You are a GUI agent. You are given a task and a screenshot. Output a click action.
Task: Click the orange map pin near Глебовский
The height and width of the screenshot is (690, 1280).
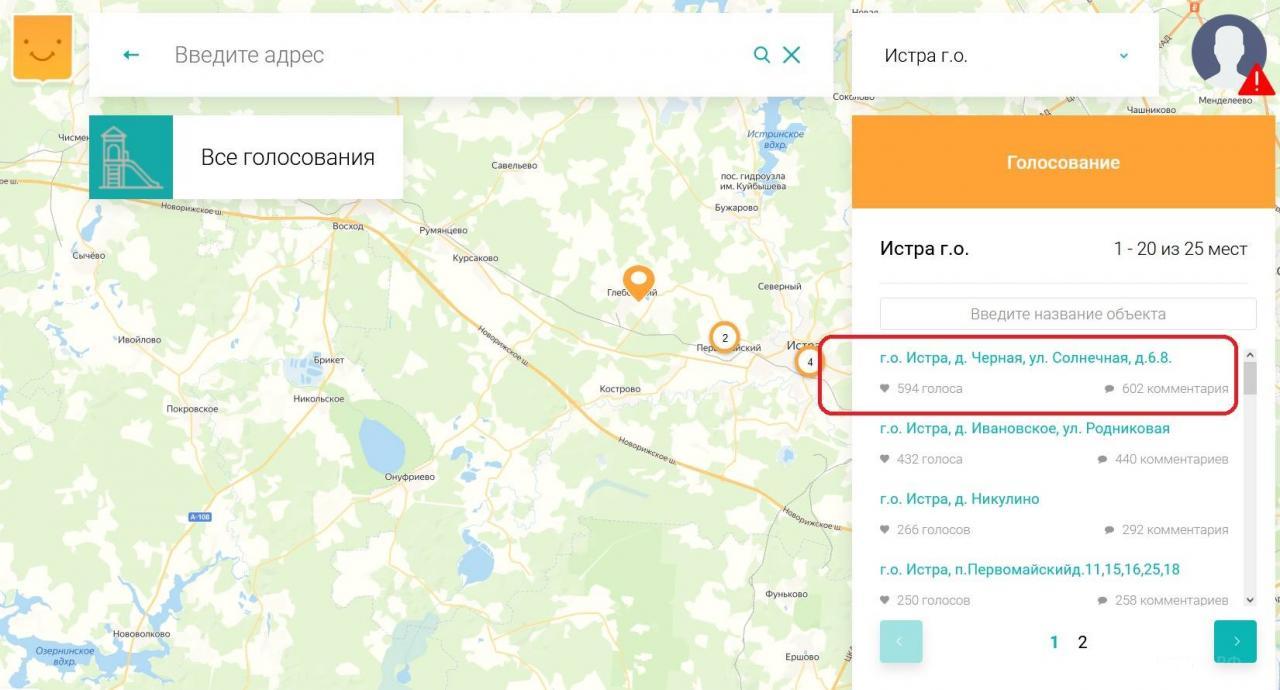(638, 283)
